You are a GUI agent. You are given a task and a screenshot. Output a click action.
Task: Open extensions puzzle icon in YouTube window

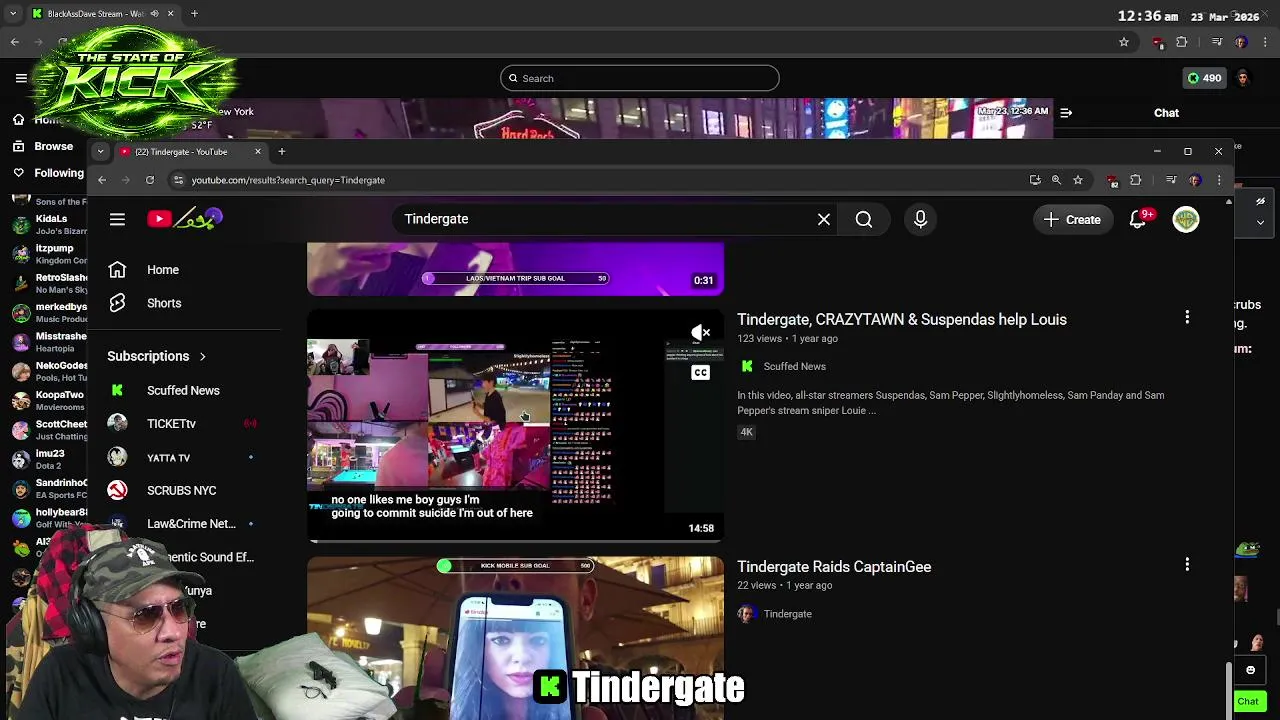[1136, 180]
